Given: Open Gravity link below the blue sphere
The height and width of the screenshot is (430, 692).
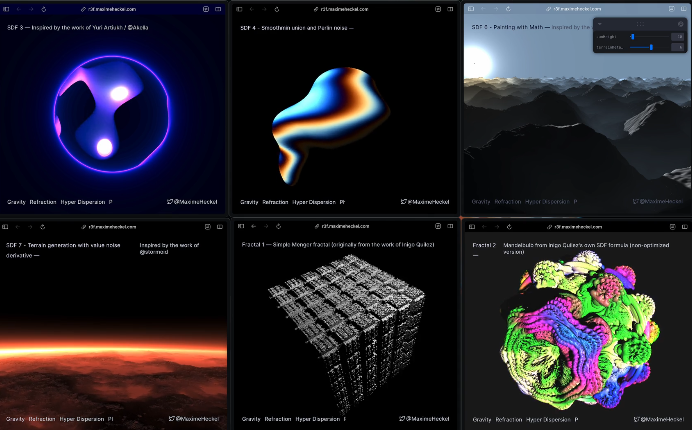Looking at the screenshot, I should 16,201.
